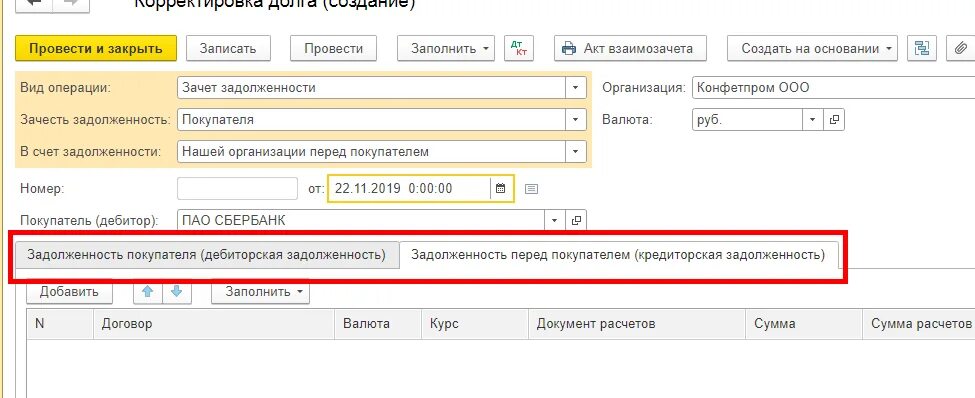Open calendar picker in date field
Image resolution: width=975 pixels, height=398 pixels.
click(501, 188)
